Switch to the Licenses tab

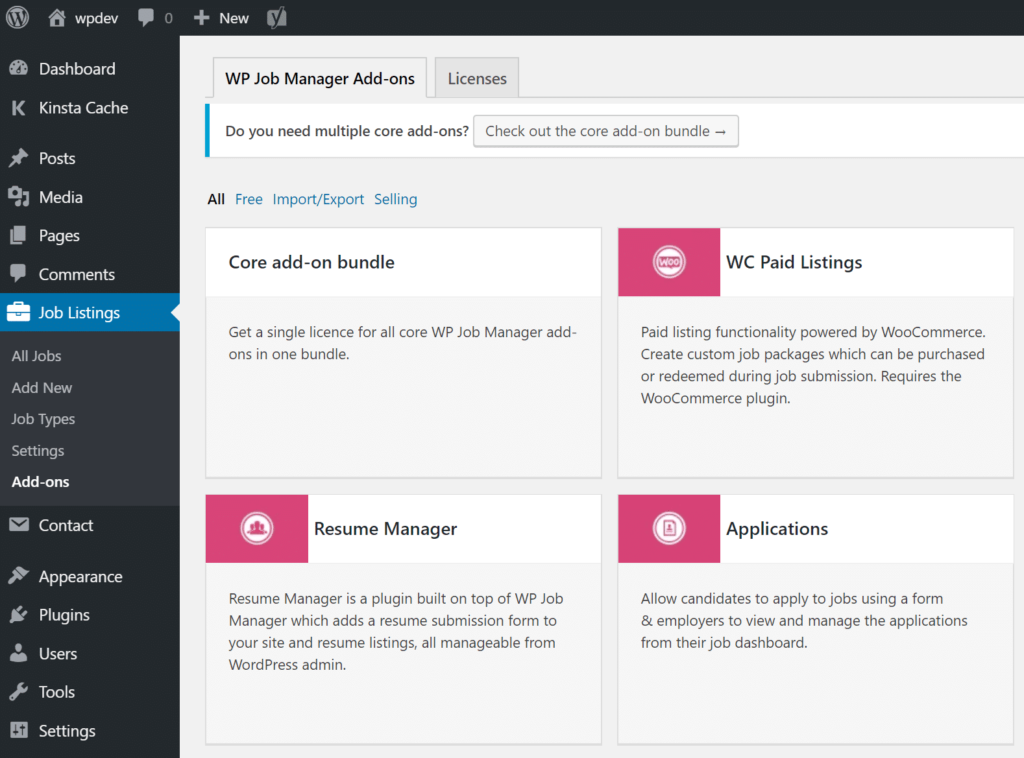click(477, 78)
